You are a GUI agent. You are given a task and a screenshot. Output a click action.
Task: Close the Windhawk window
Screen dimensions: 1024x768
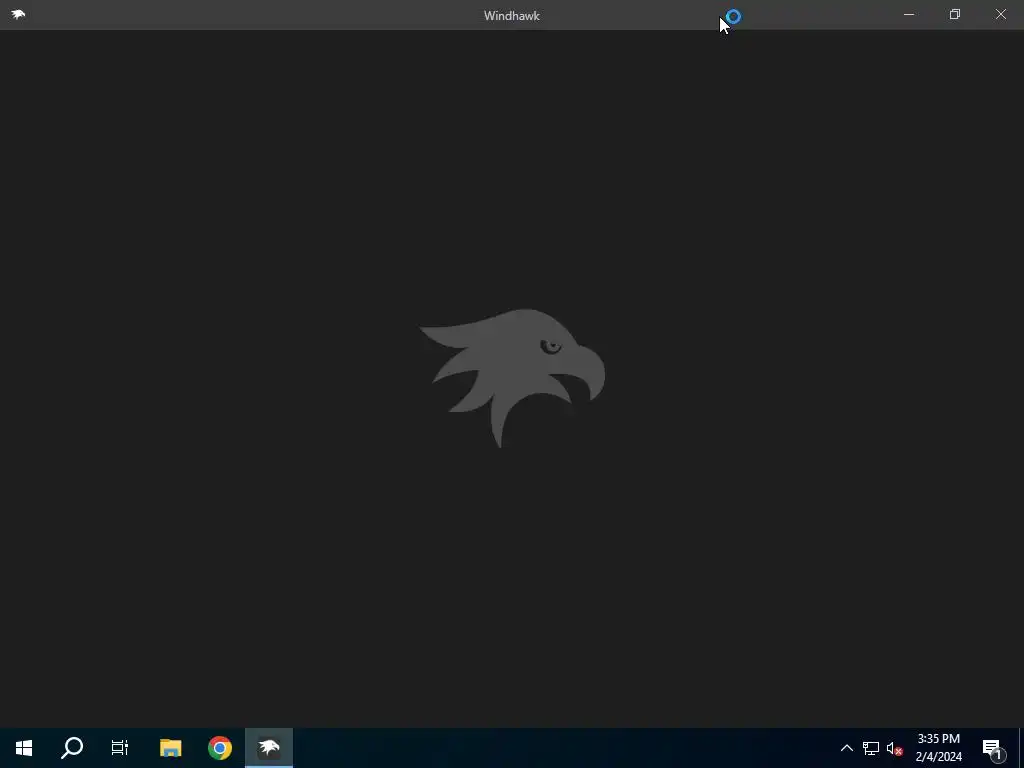coord(1000,14)
